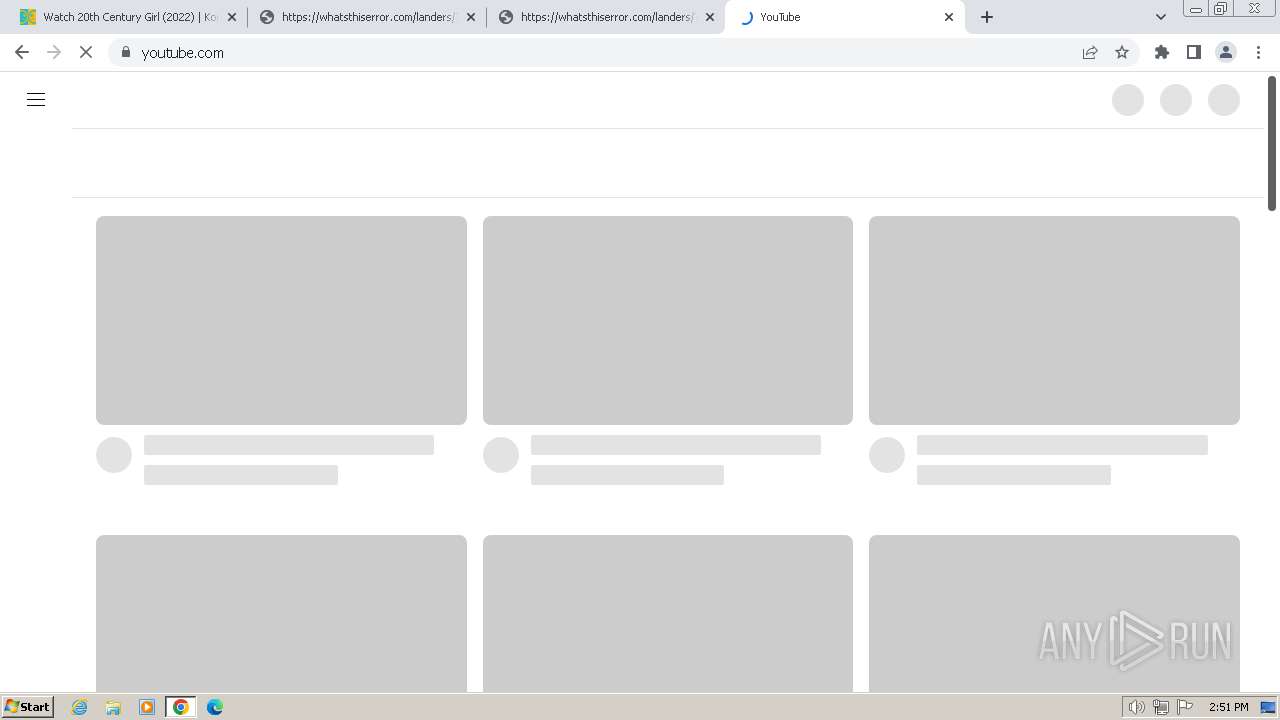
Task: Close the first whatsthiserror.com tab
Action: [471, 17]
